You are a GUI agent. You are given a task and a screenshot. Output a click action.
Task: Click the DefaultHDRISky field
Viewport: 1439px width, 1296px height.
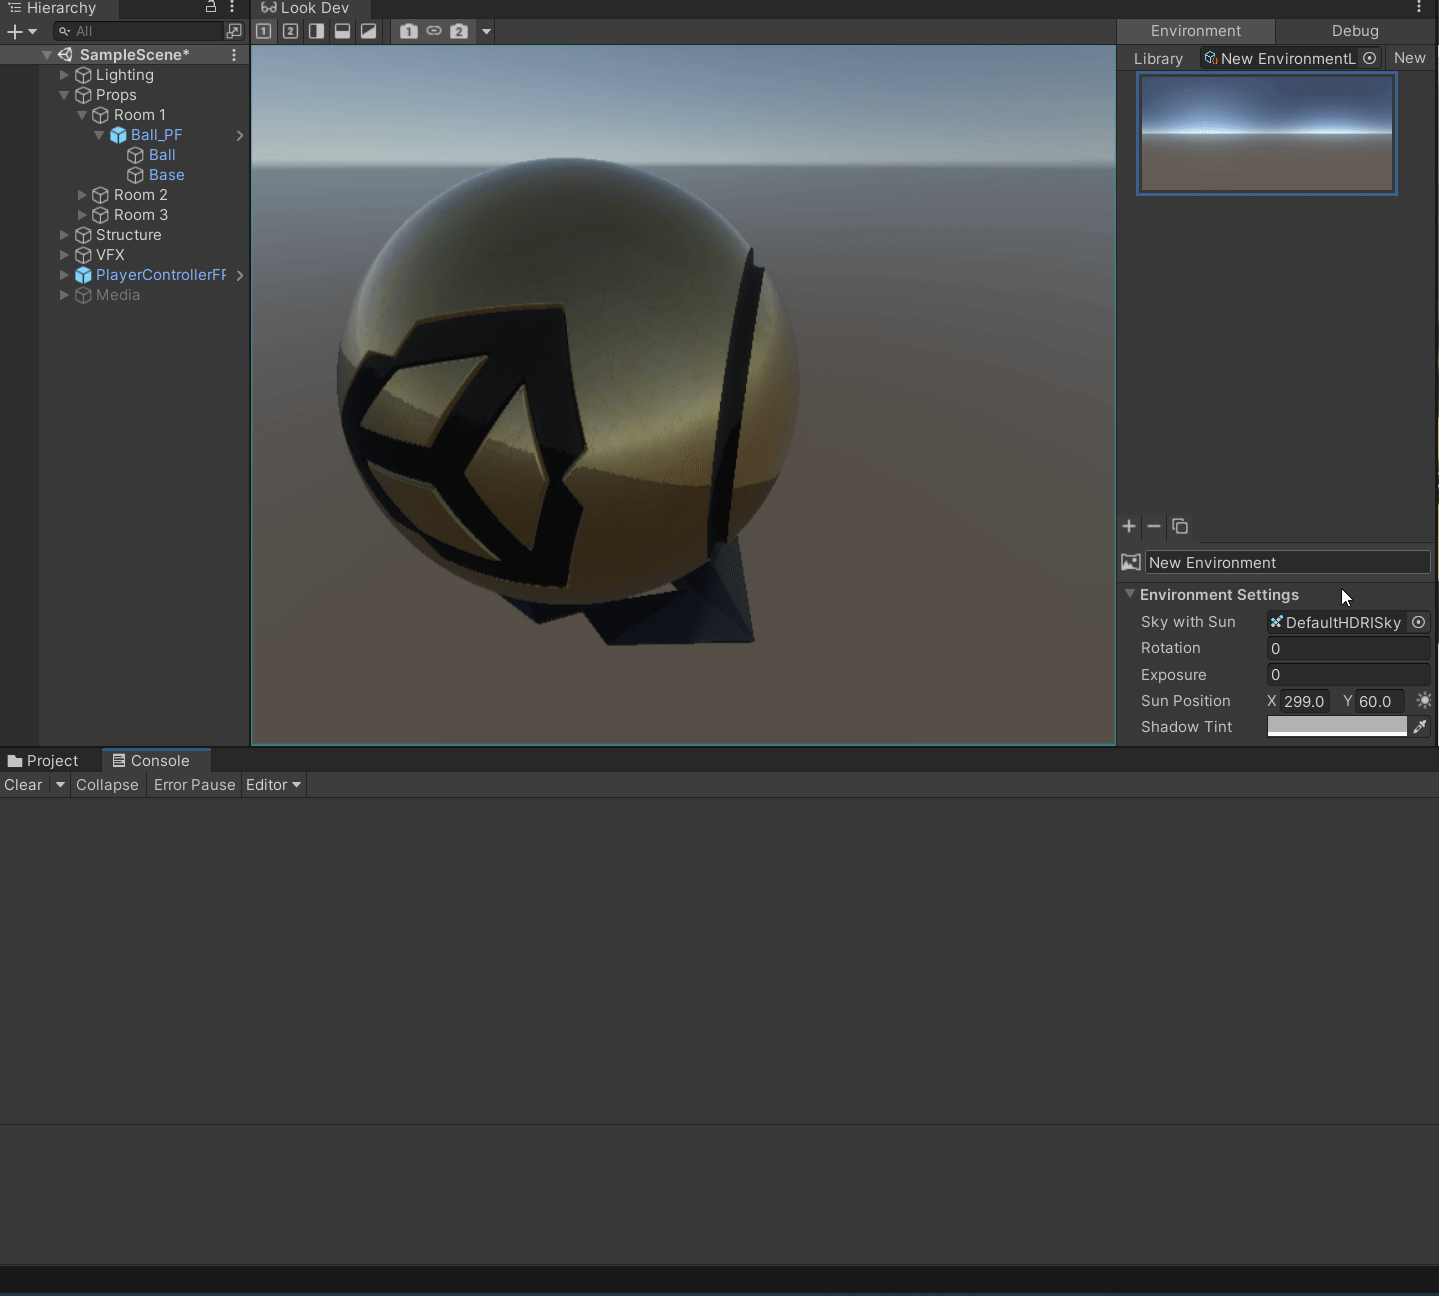[x=1337, y=622]
